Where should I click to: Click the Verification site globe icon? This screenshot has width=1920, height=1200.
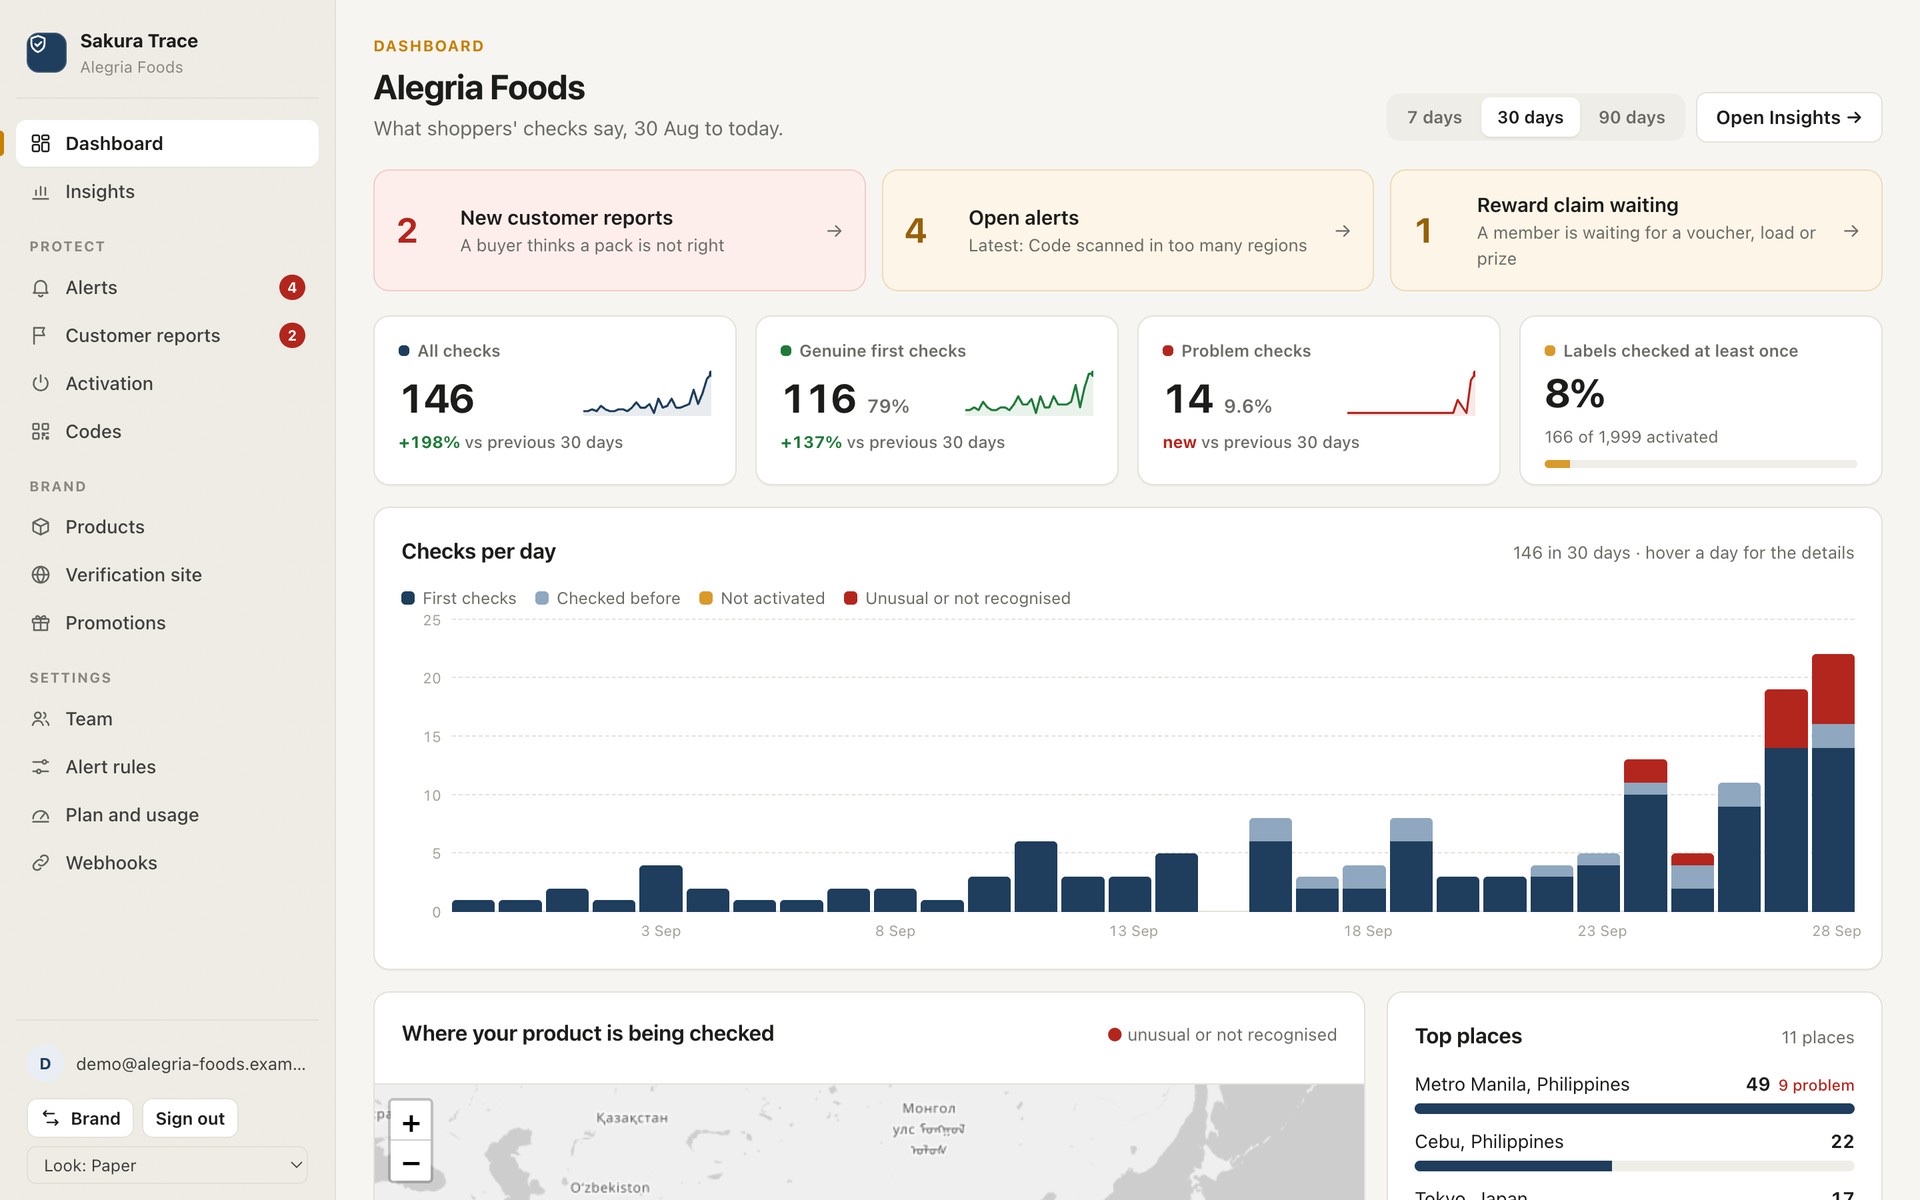[x=40, y=575]
